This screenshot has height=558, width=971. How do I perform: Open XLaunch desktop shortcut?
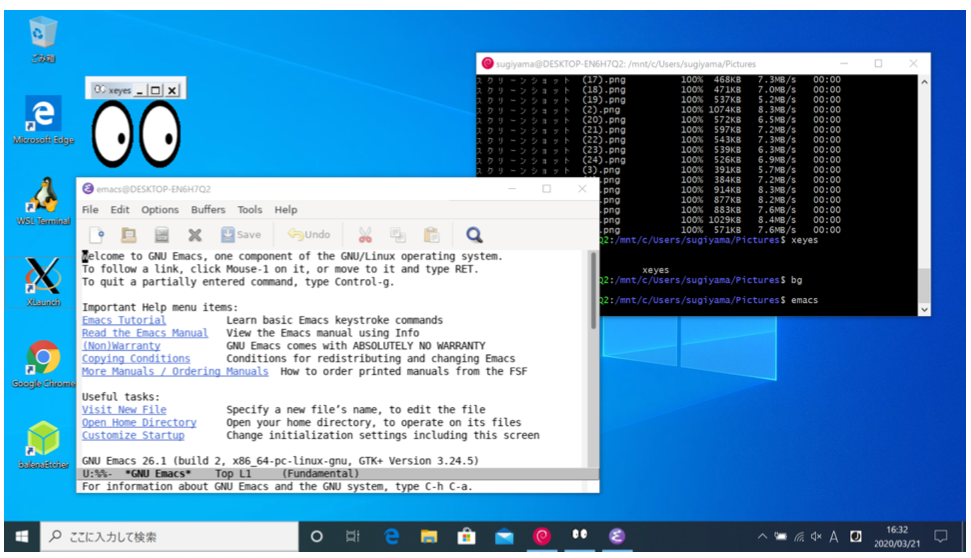tap(43, 279)
